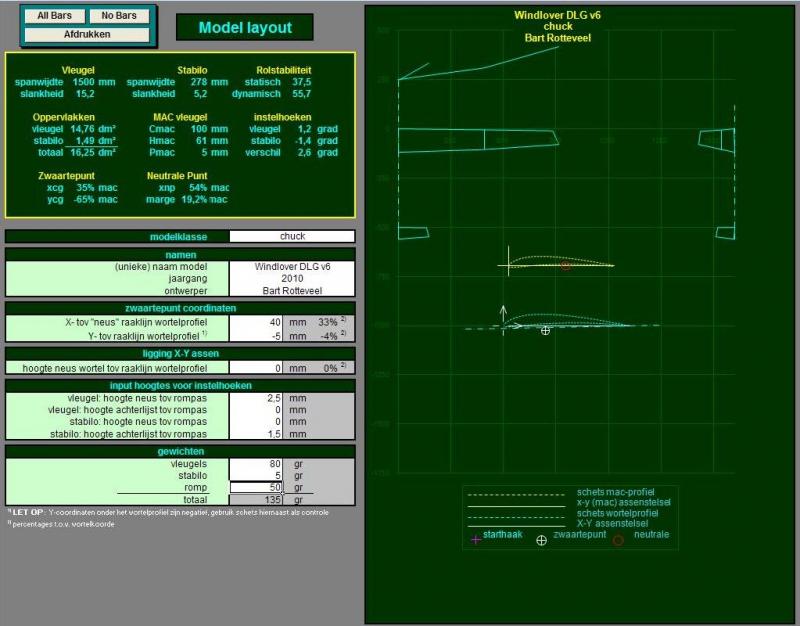This screenshot has height=626, width=800.
Task: Select vleugel hoogte neus cell with 2,5
Action: pyautogui.click(x=256, y=398)
